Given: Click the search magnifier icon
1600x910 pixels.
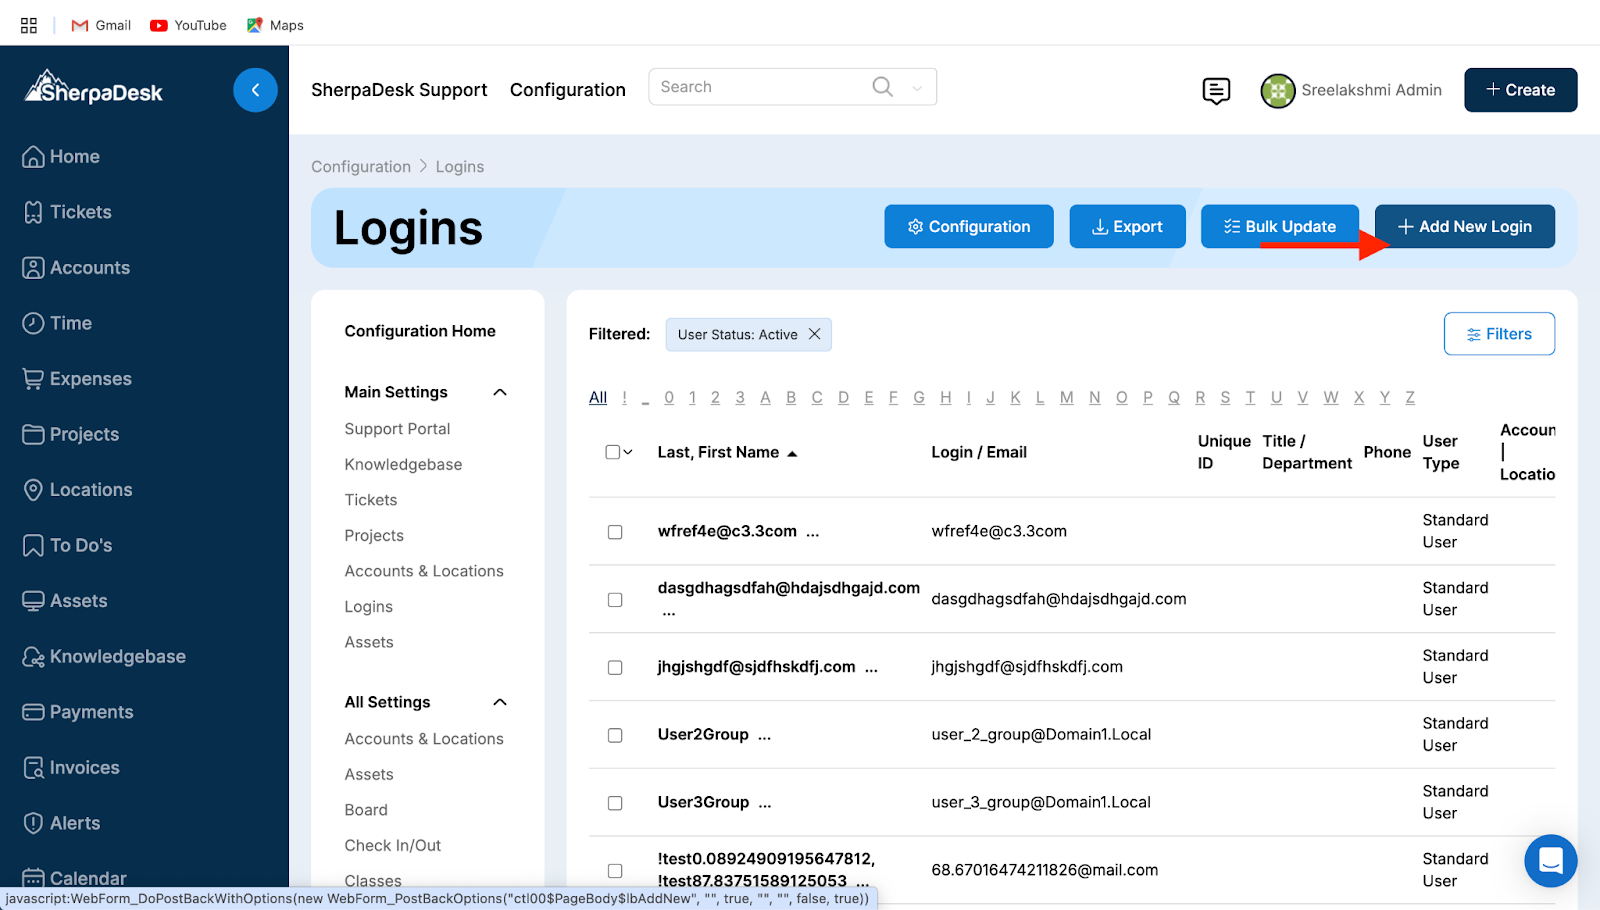Looking at the screenshot, I should (882, 87).
